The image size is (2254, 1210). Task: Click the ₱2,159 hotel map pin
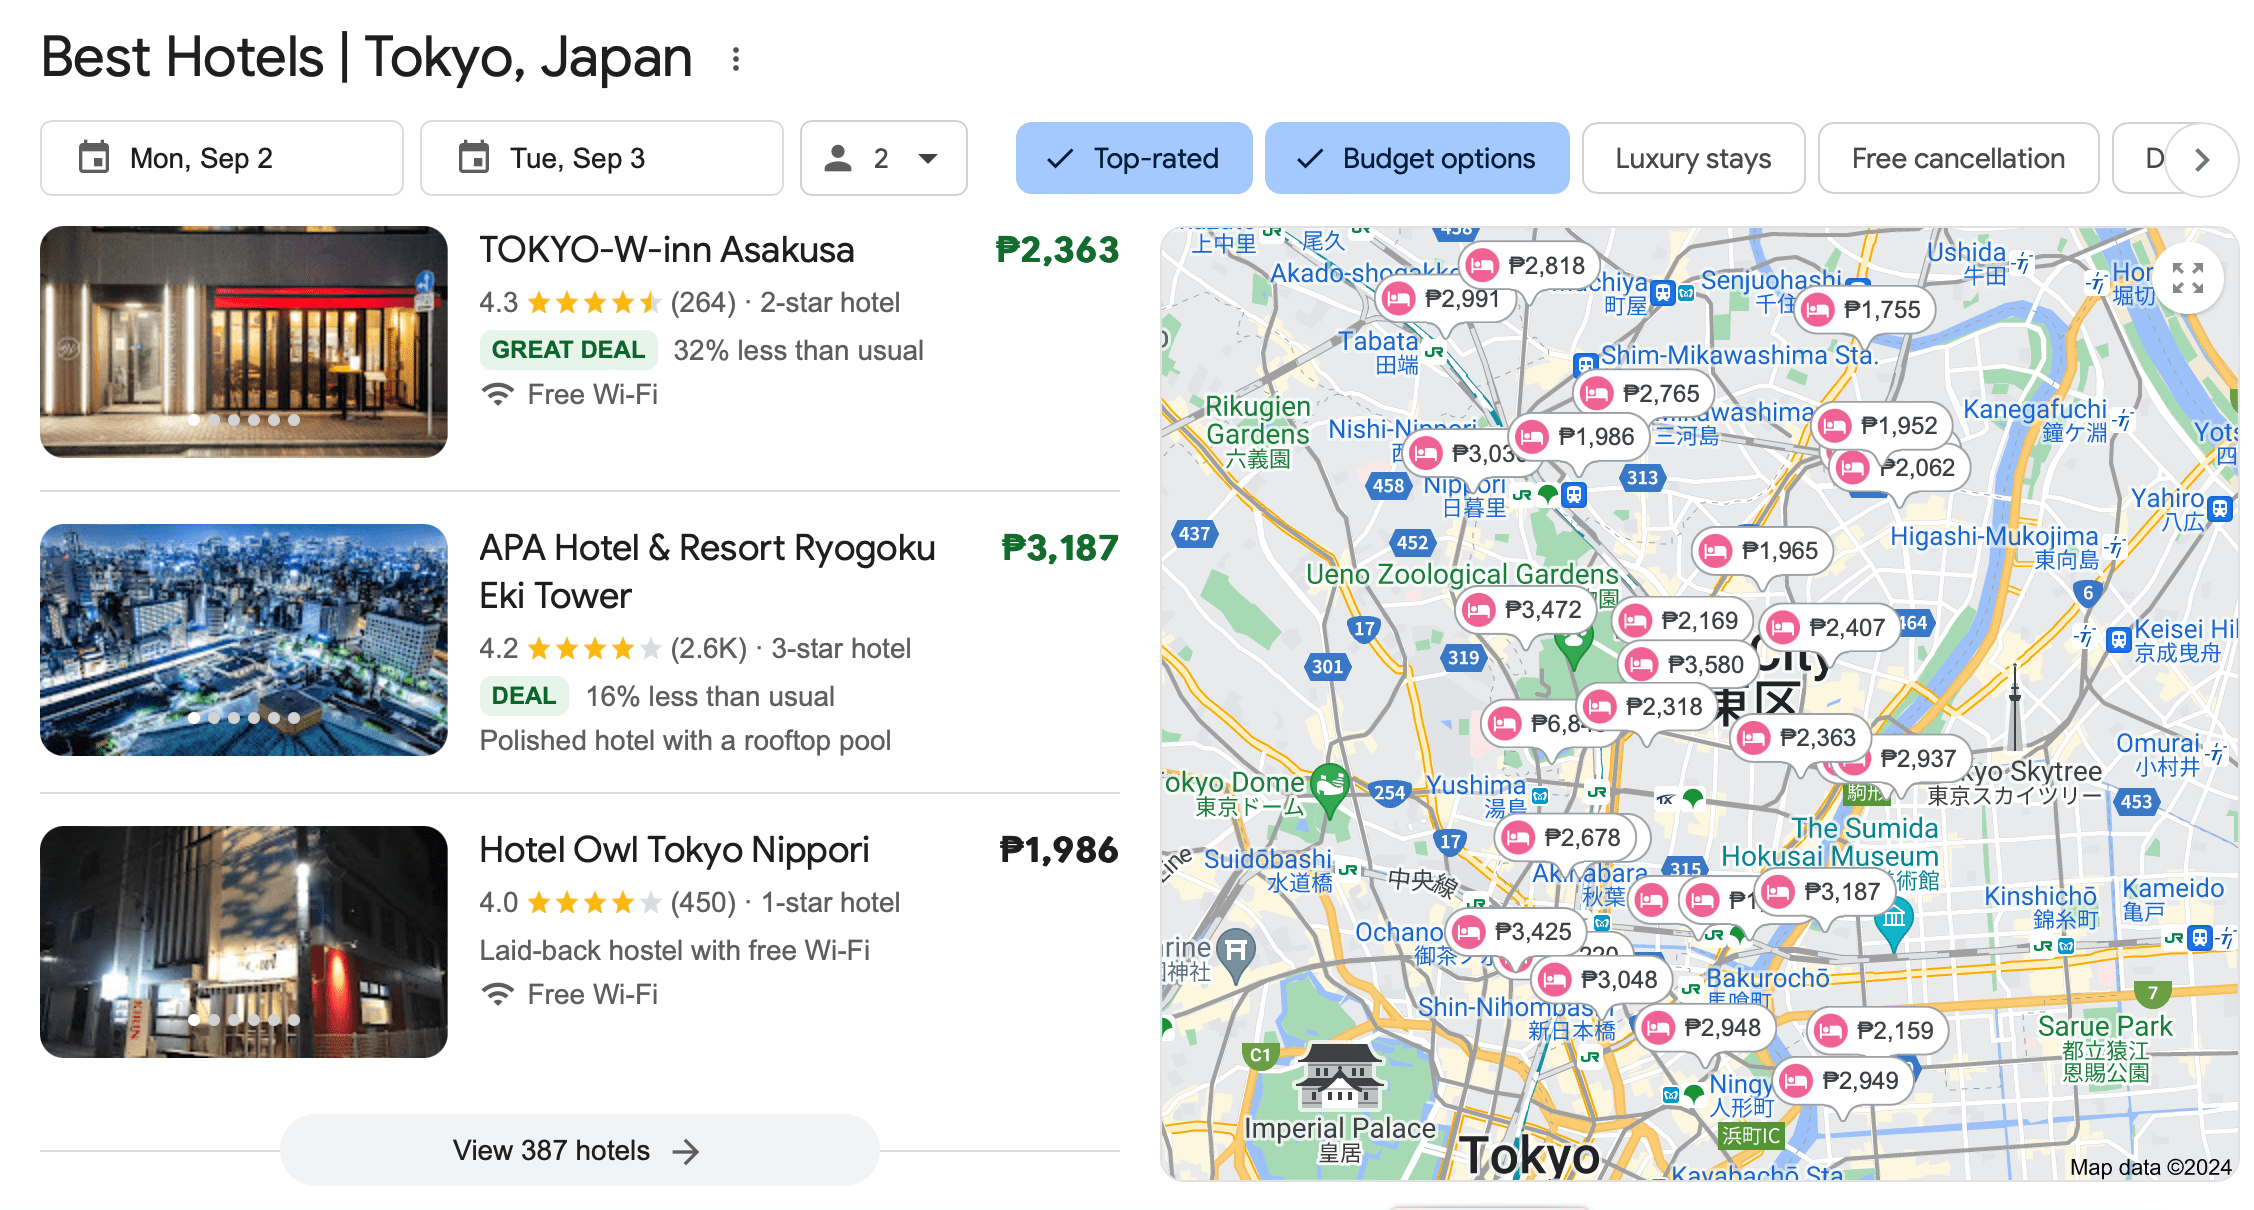(x=1878, y=1030)
